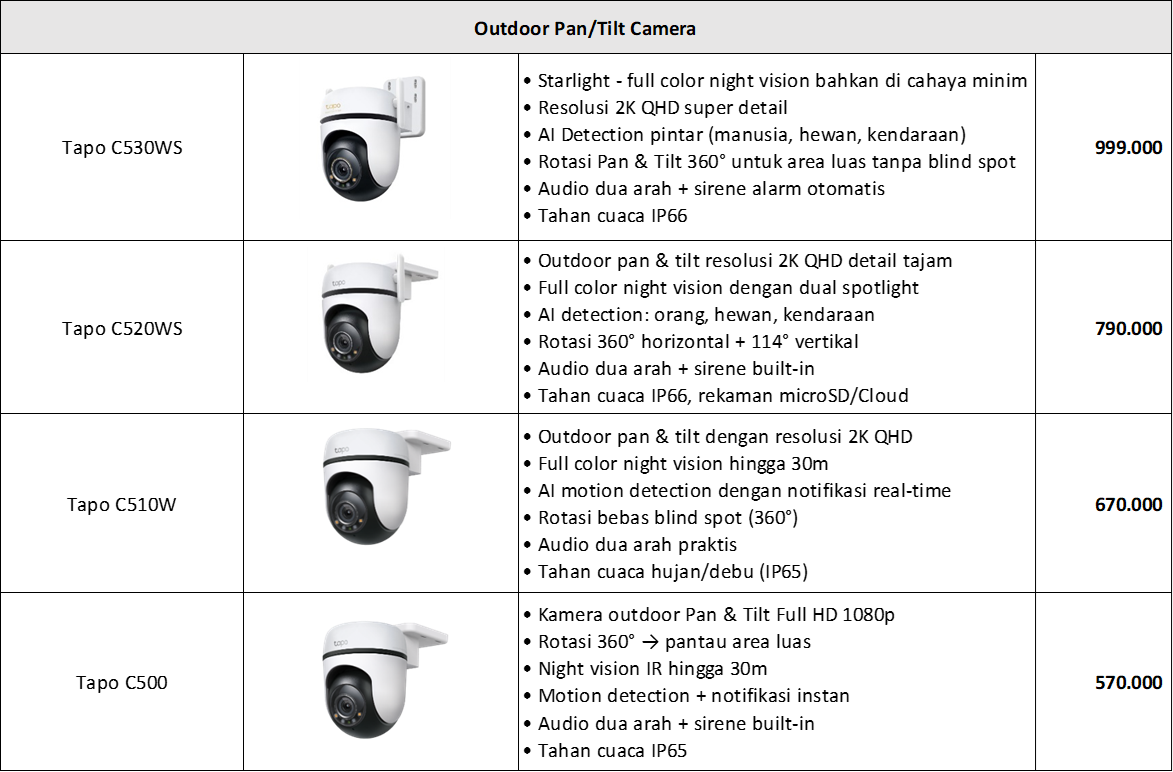Select the Outdoor Pan/Tilt Camera header
The width and height of the screenshot is (1173, 772).
coord(586,28)
